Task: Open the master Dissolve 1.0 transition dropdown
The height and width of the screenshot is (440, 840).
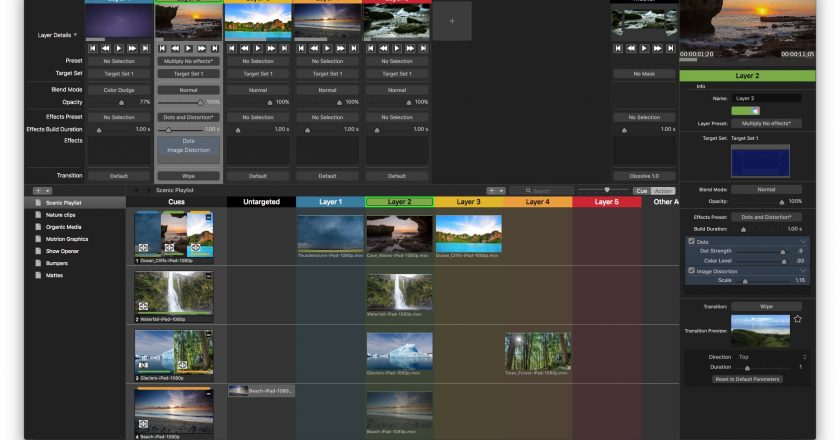Action: [x=644, y=176]
